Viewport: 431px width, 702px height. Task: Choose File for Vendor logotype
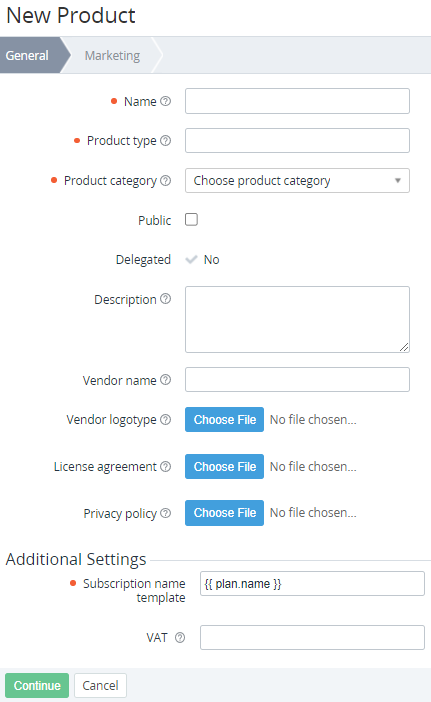[x=225, y=419]
